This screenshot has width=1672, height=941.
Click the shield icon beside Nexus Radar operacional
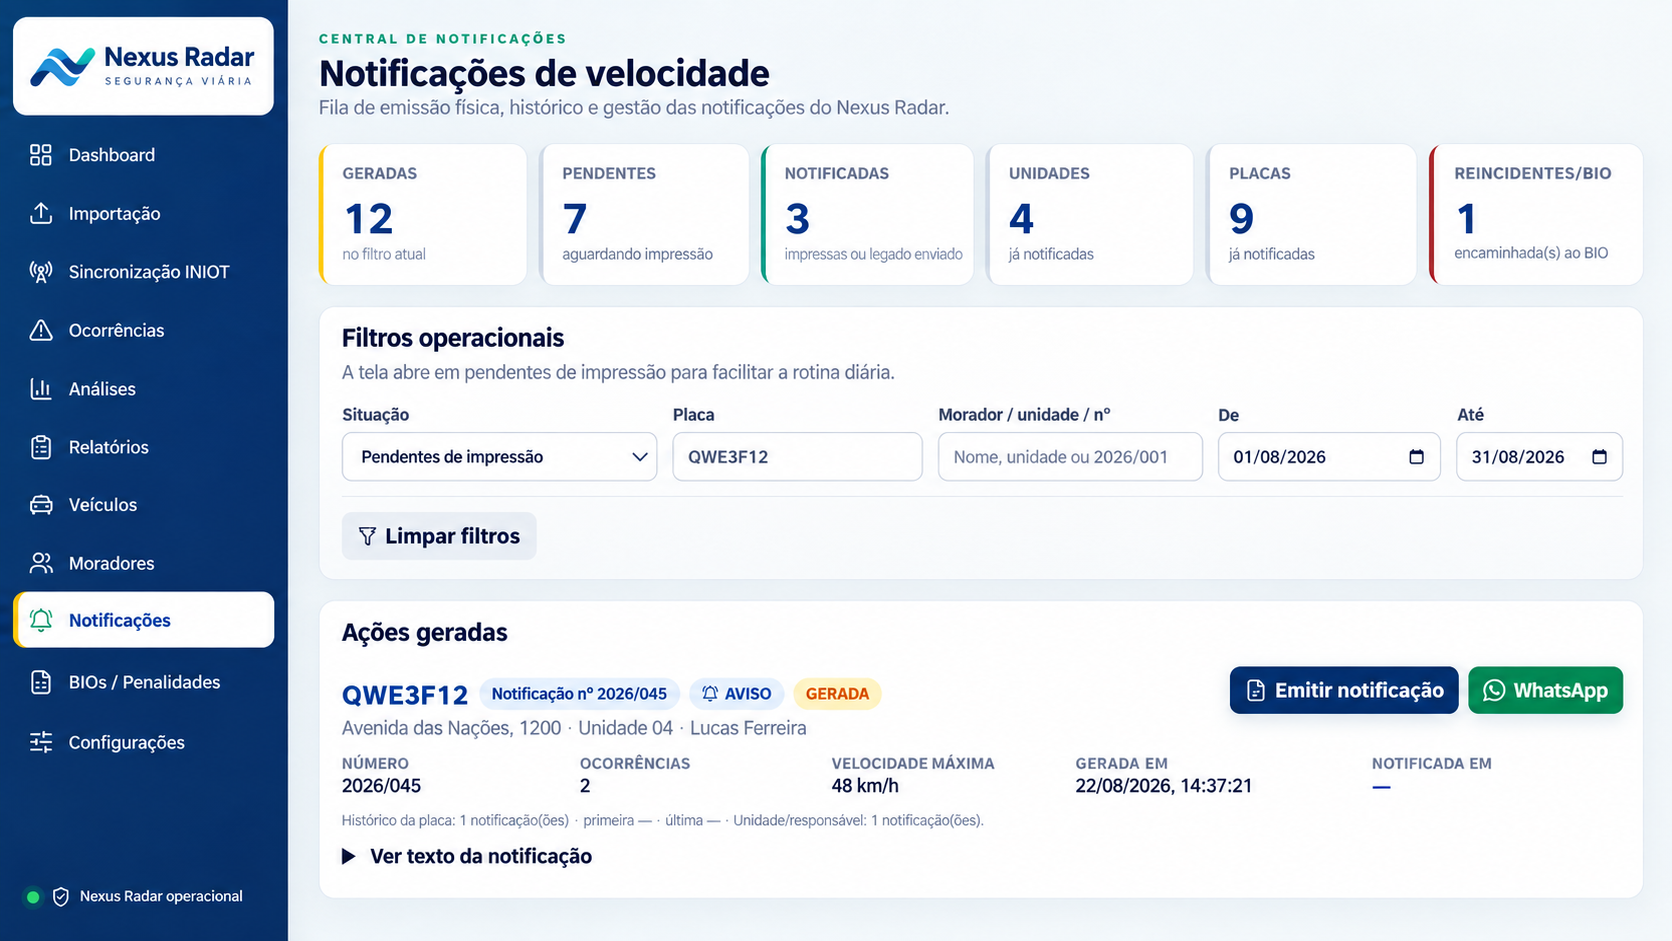pyautogui.click(x=61, y=897)
